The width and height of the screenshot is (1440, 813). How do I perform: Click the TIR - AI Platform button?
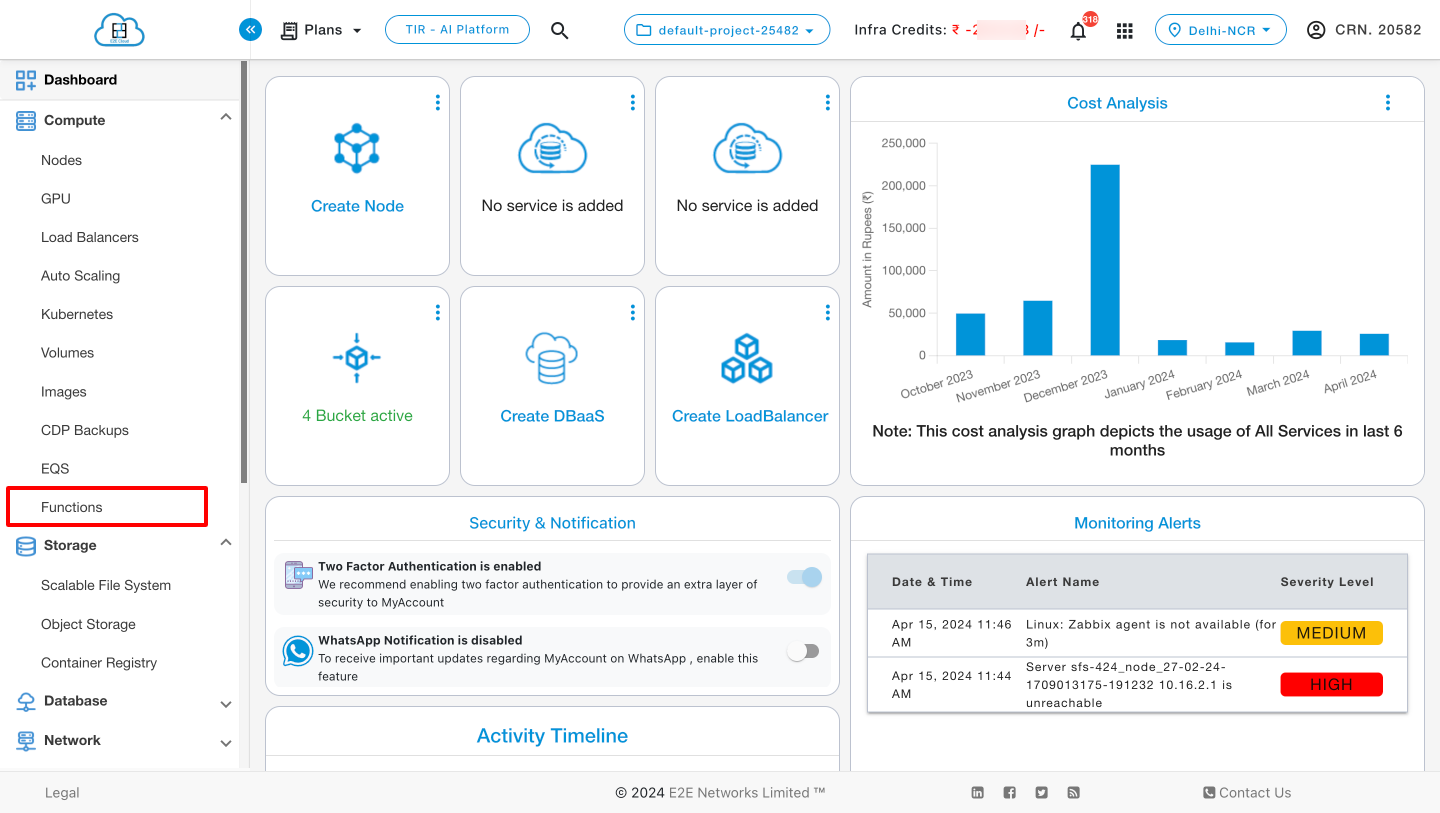457,29
